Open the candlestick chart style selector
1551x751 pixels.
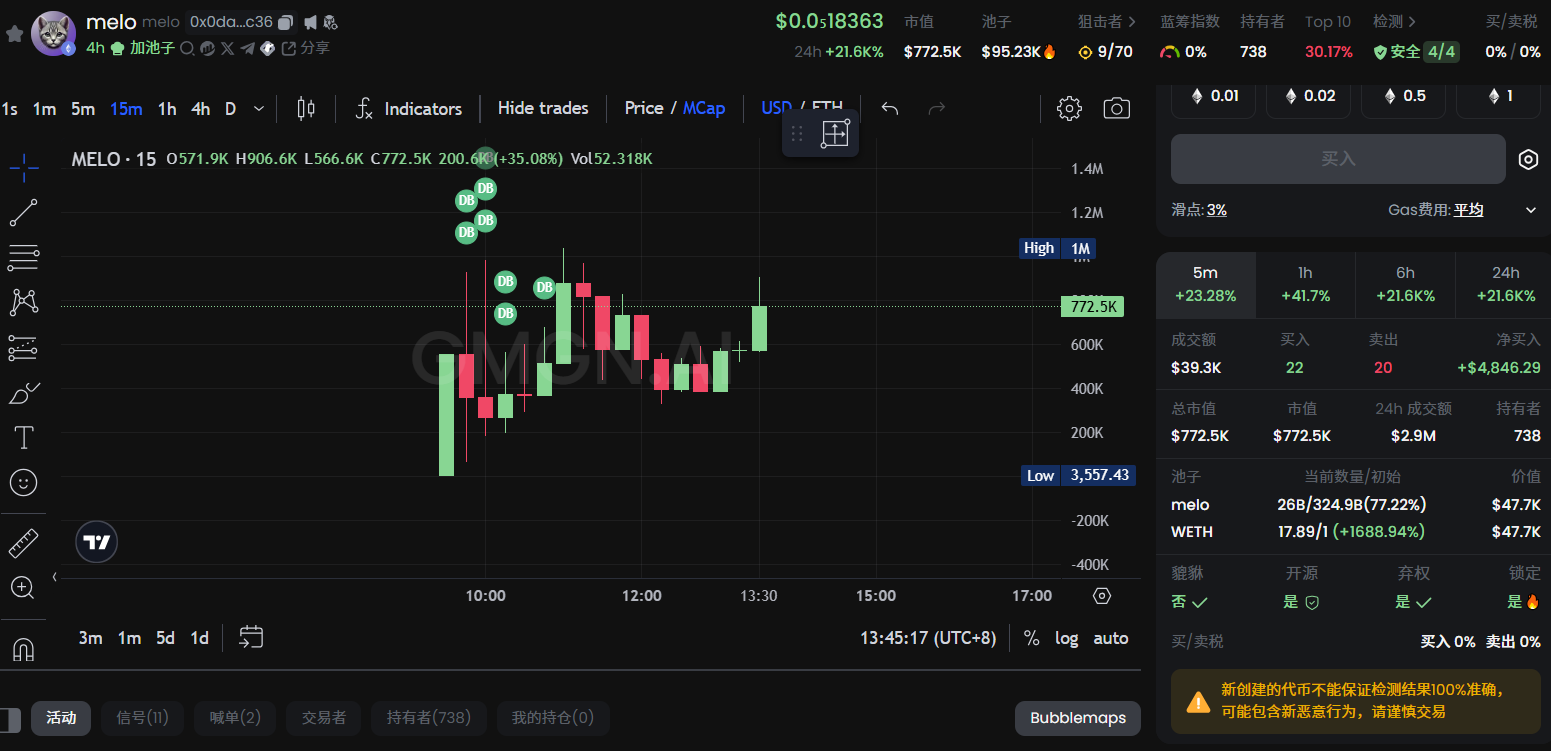(306, 108)
